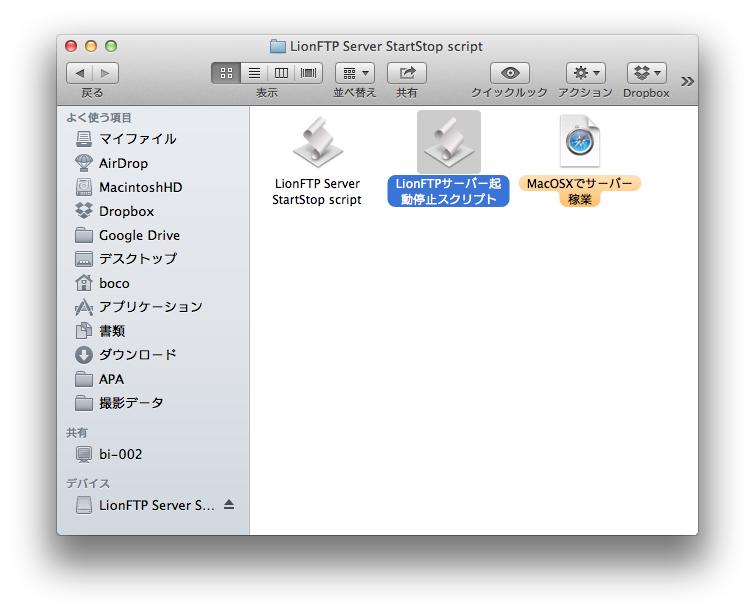Select LionFTPサーバー起動停止スクリプト file icon
The width and height of the screenshot is (755, 614).
tap(449, 142)
